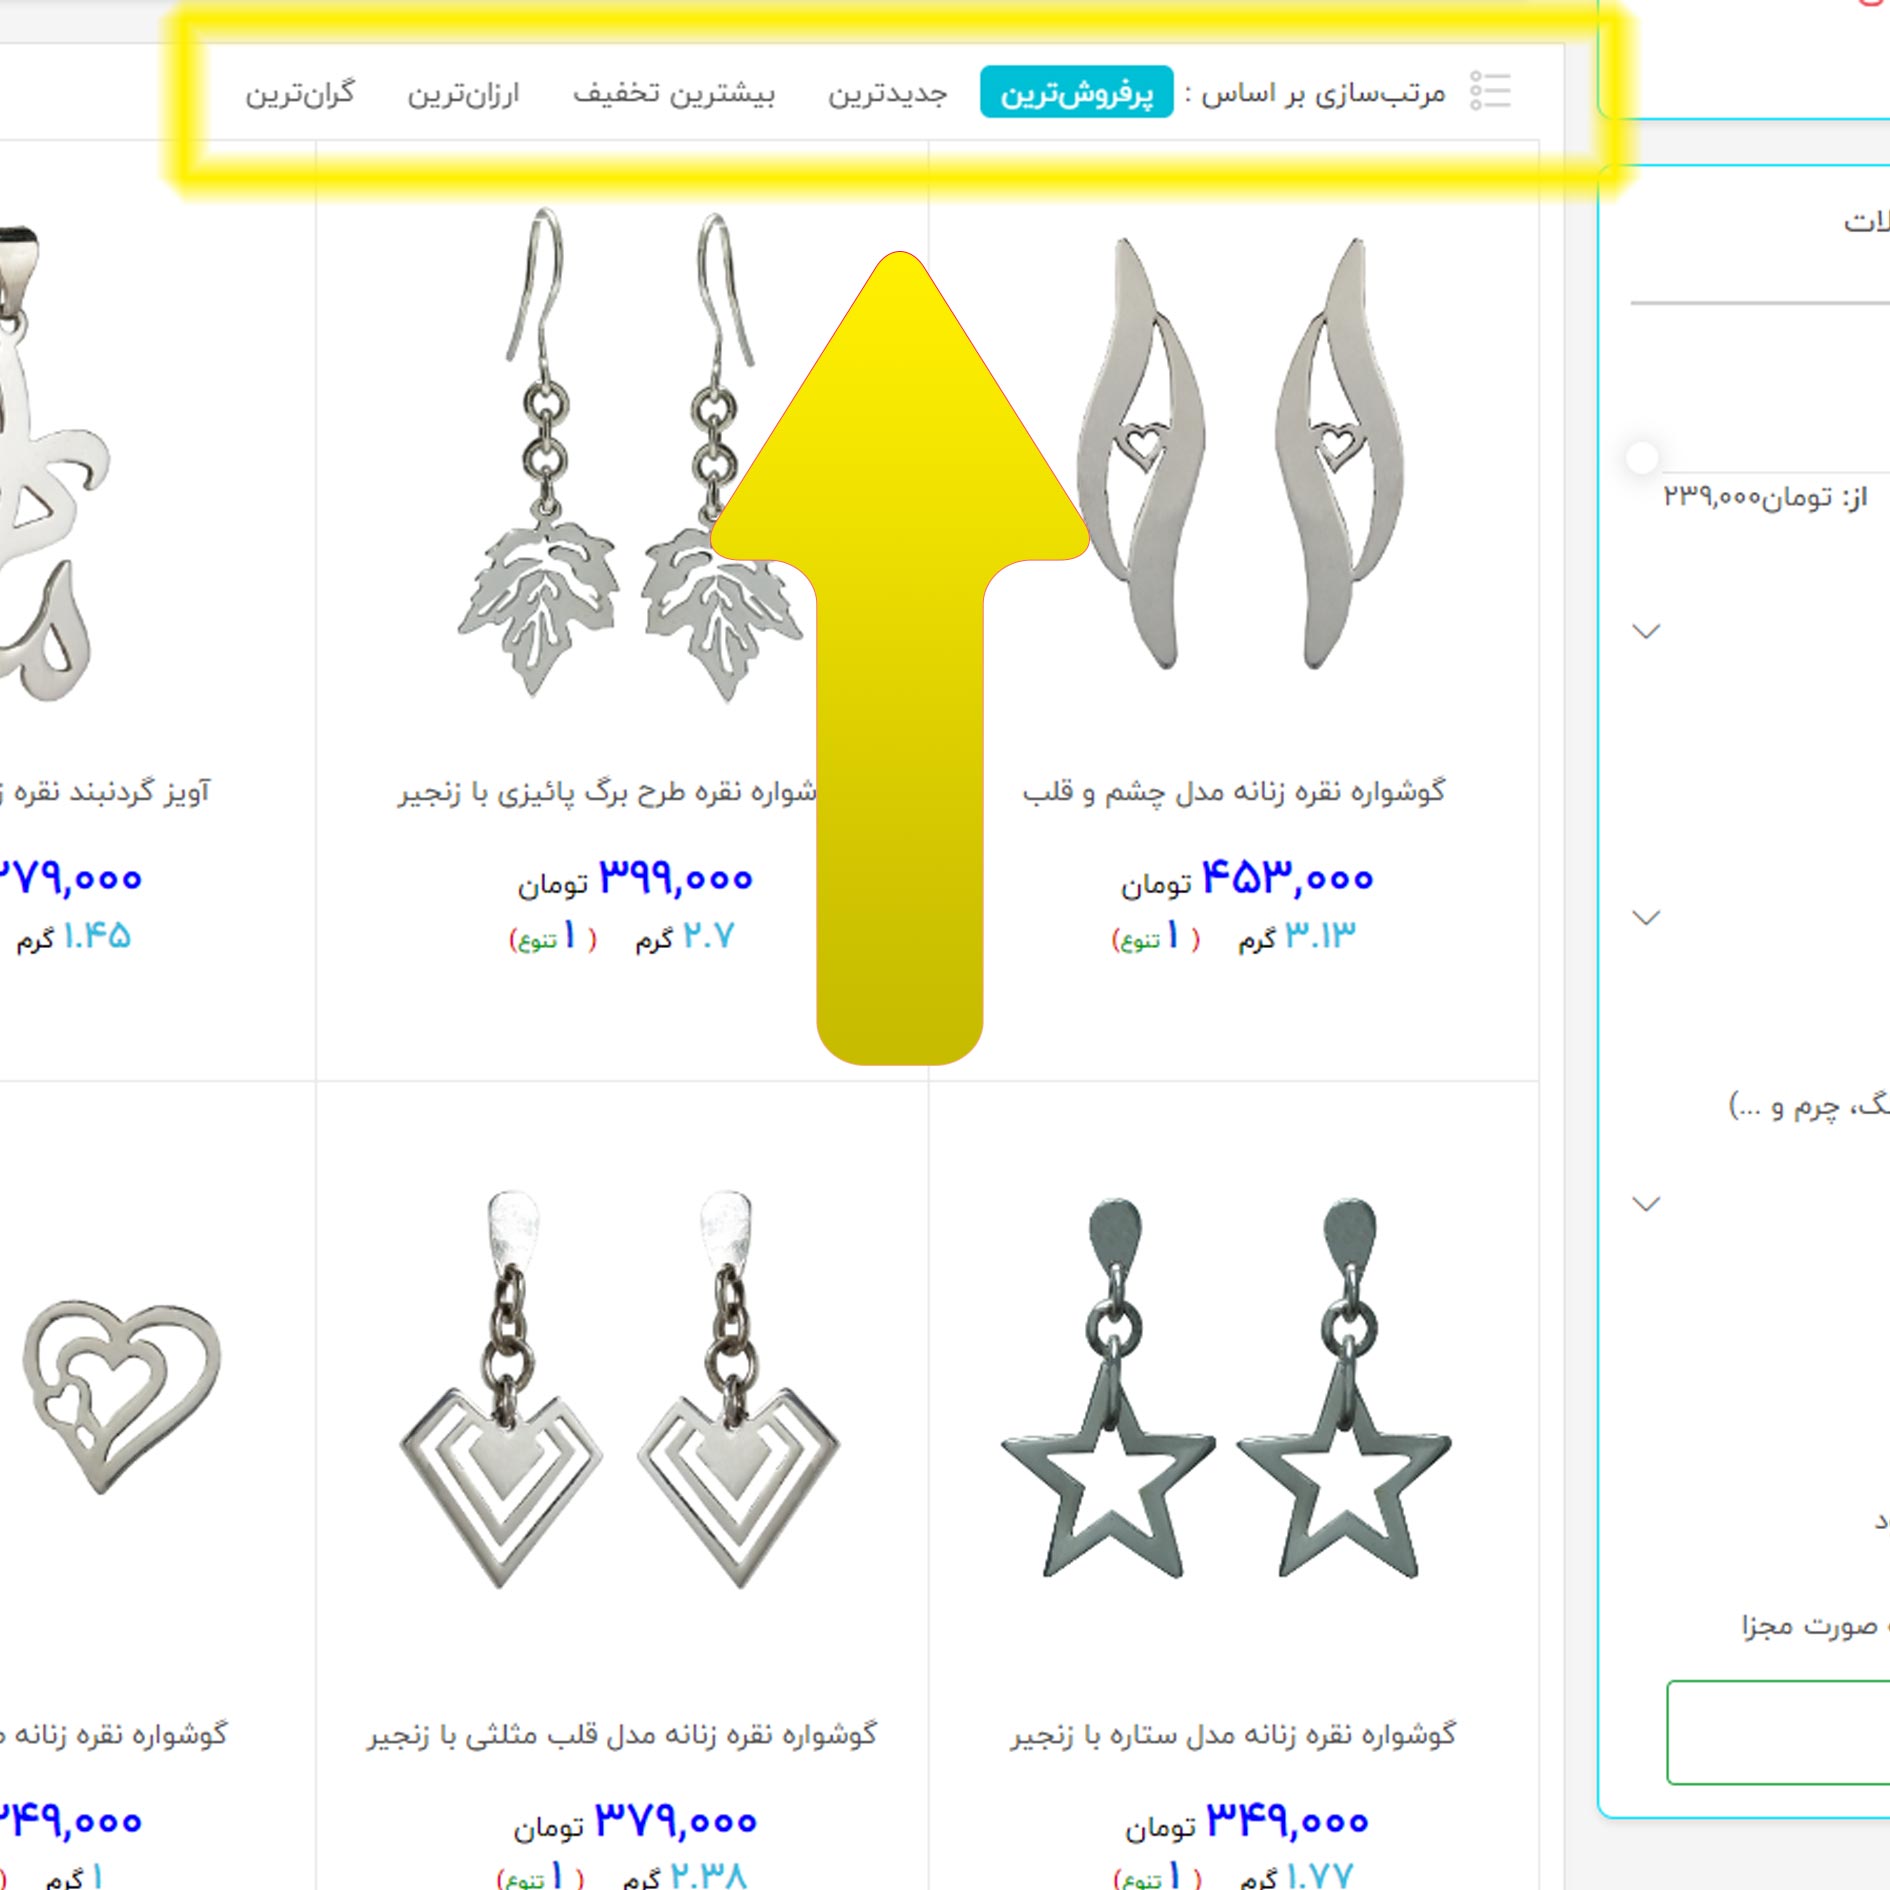Choose the گران‌ترین sort option
The image size is (1890, 1890).
point(300,93)
